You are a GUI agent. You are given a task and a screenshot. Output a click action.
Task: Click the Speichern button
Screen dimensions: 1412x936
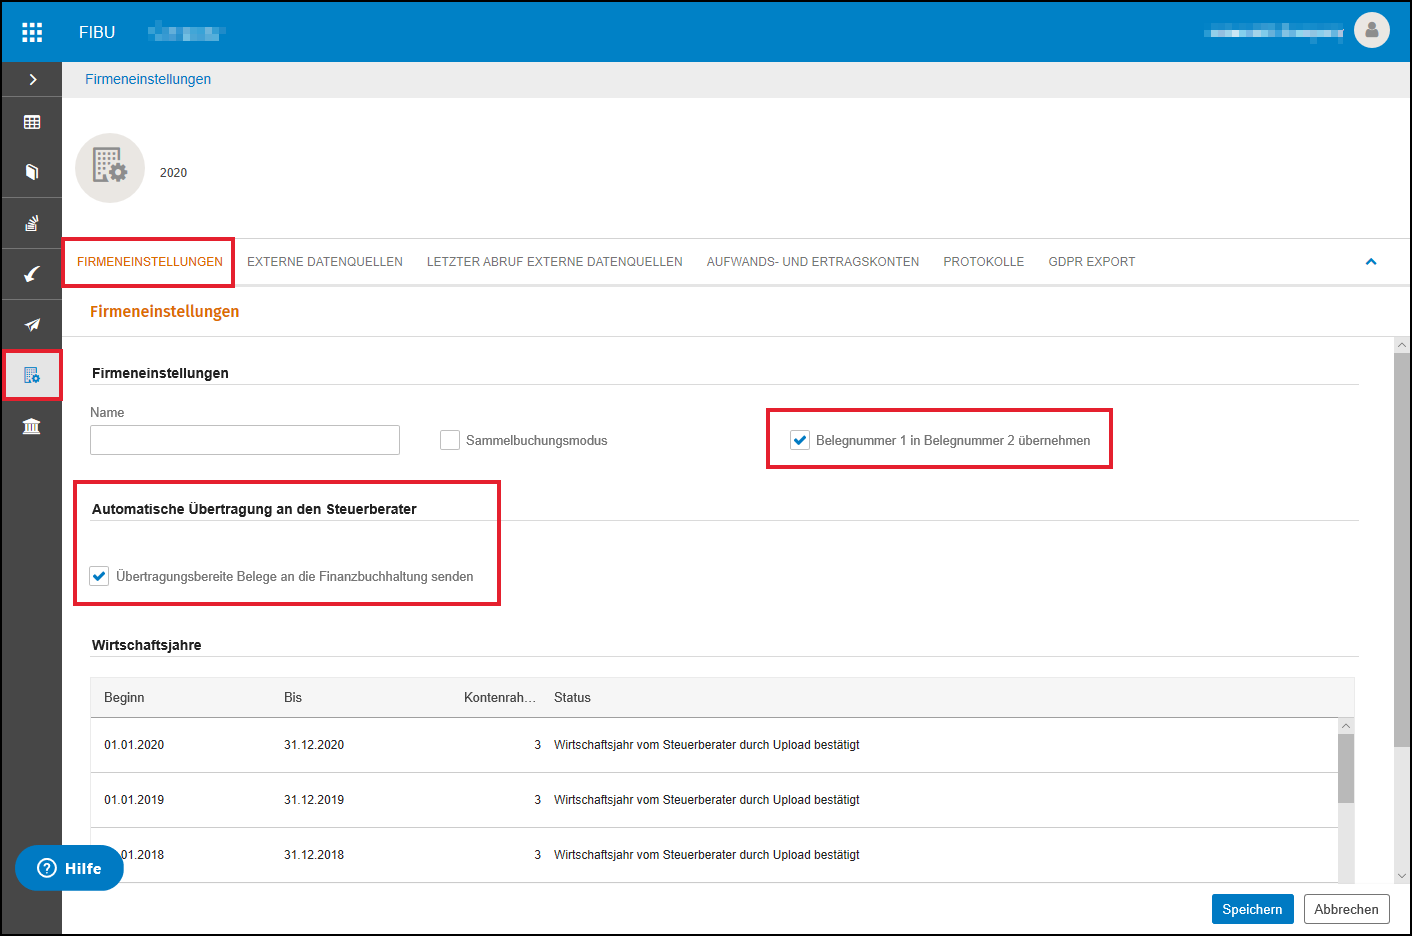point(1253,909)
